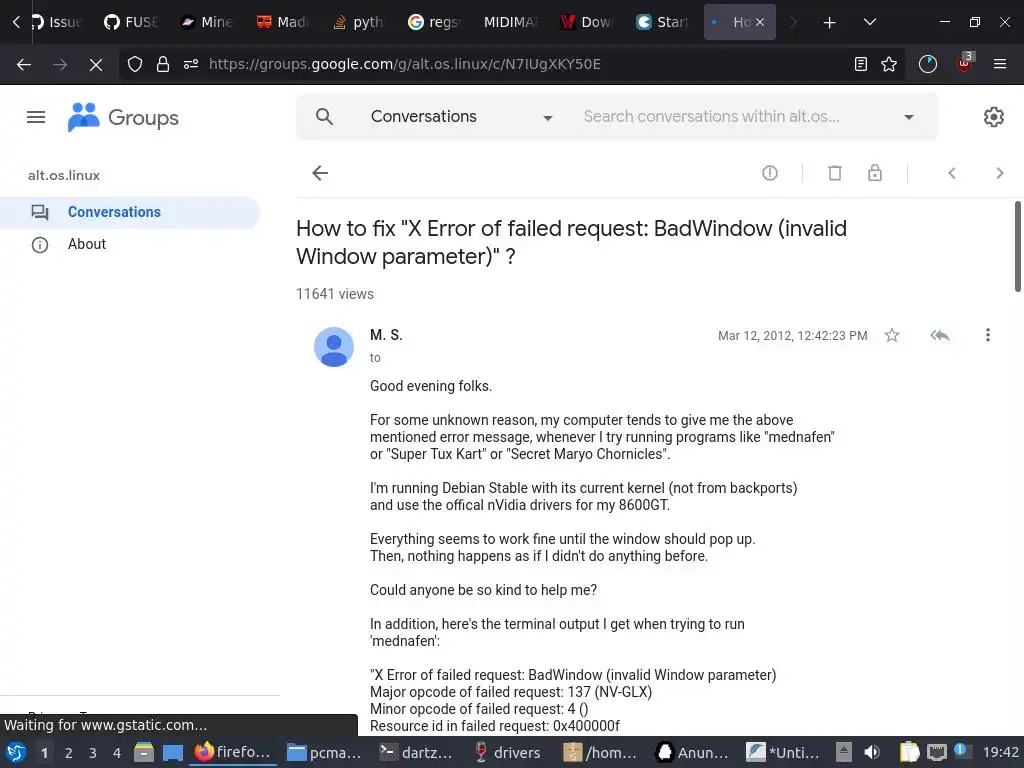Image resolution: width=1024 pixels, height=768 pixels.
Task: Go to the newer conversation chevron
Action: pos(952,173)
